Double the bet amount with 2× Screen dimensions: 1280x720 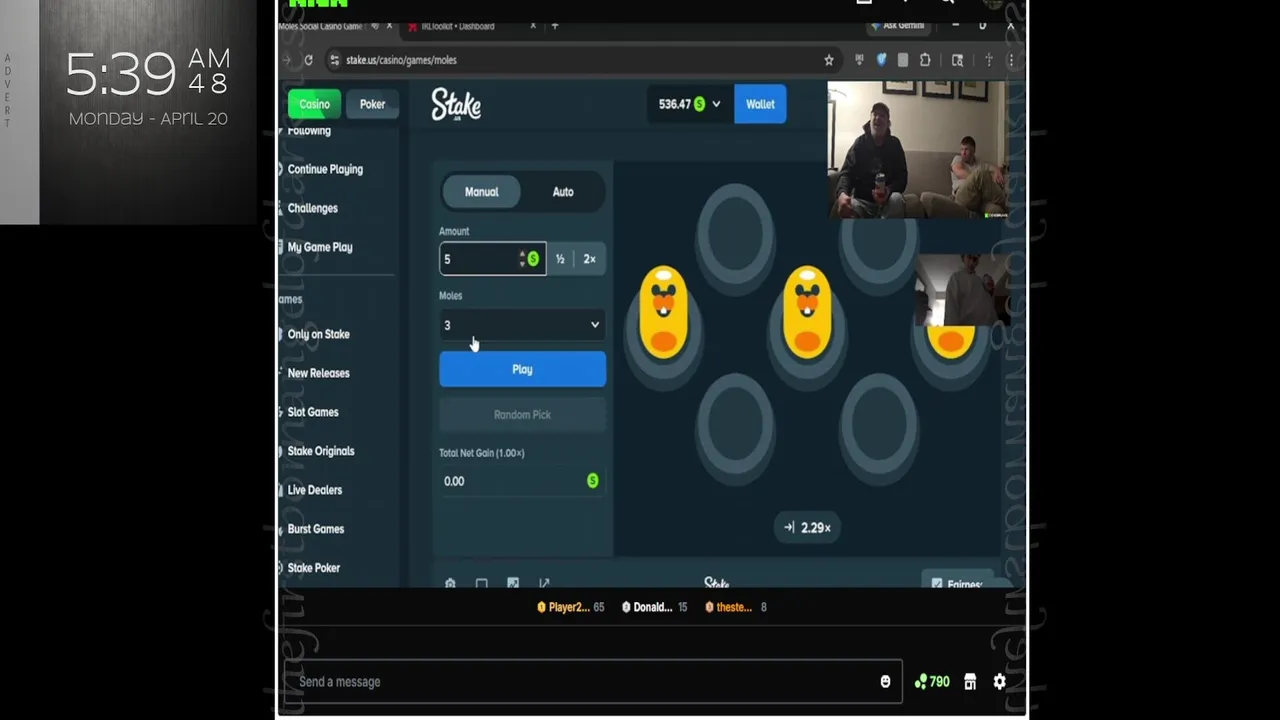click(x=590, y=259)
